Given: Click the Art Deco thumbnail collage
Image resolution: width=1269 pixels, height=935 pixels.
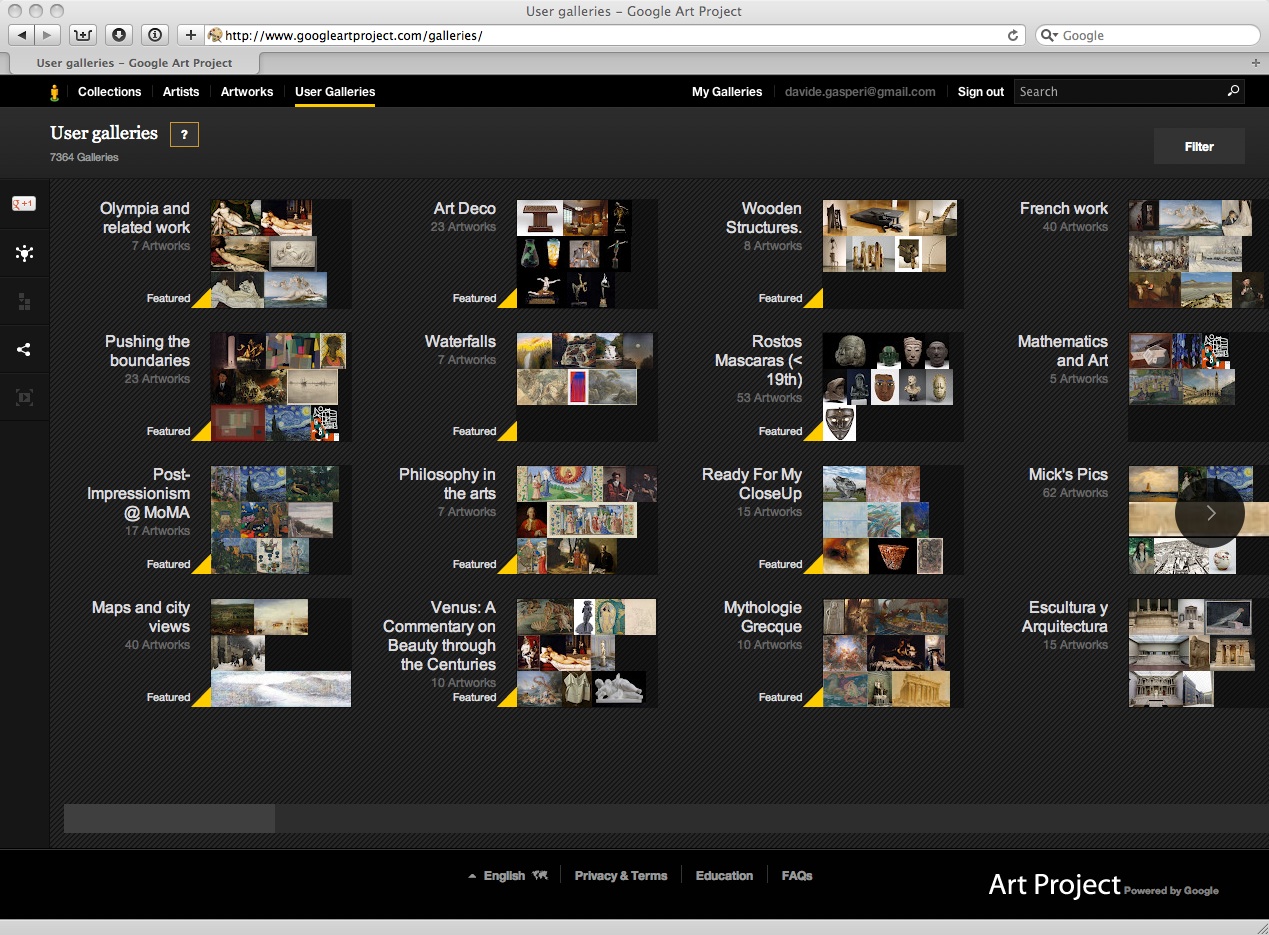Looking at the screenshot, I should tap(587, 253).
